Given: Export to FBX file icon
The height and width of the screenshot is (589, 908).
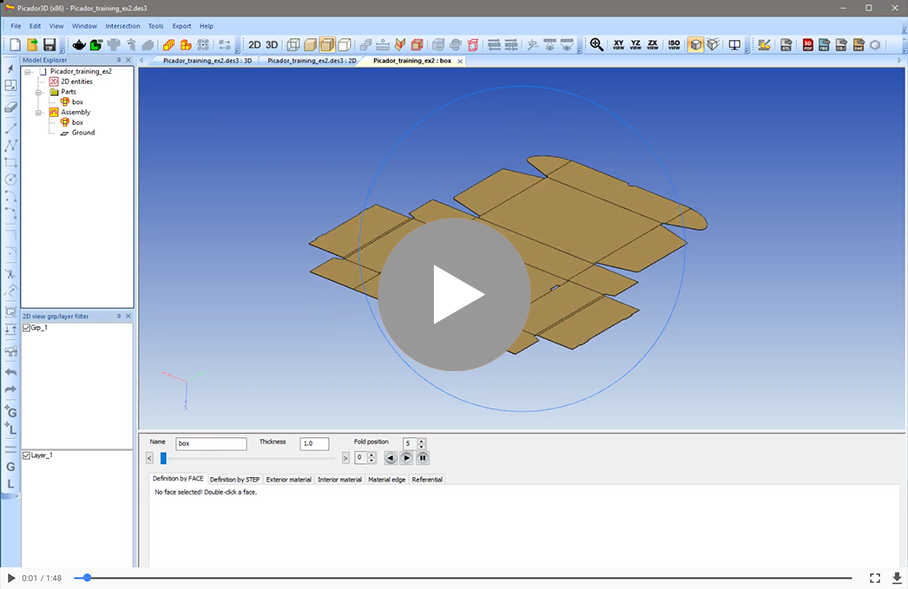Looking at the screenshot, I should point(825,45).
